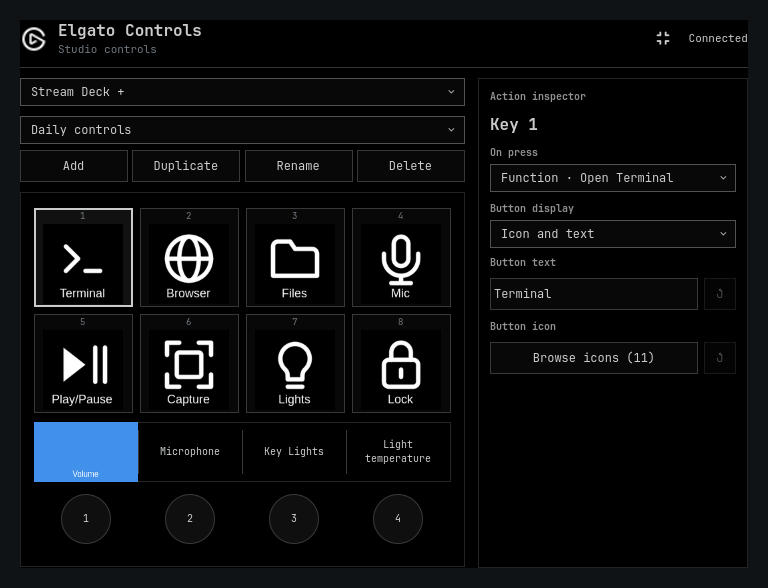Image resolution: width=768 pixels, height=588 pixels.
Task: Select the Lock padlock key
Action: point(401,364)
